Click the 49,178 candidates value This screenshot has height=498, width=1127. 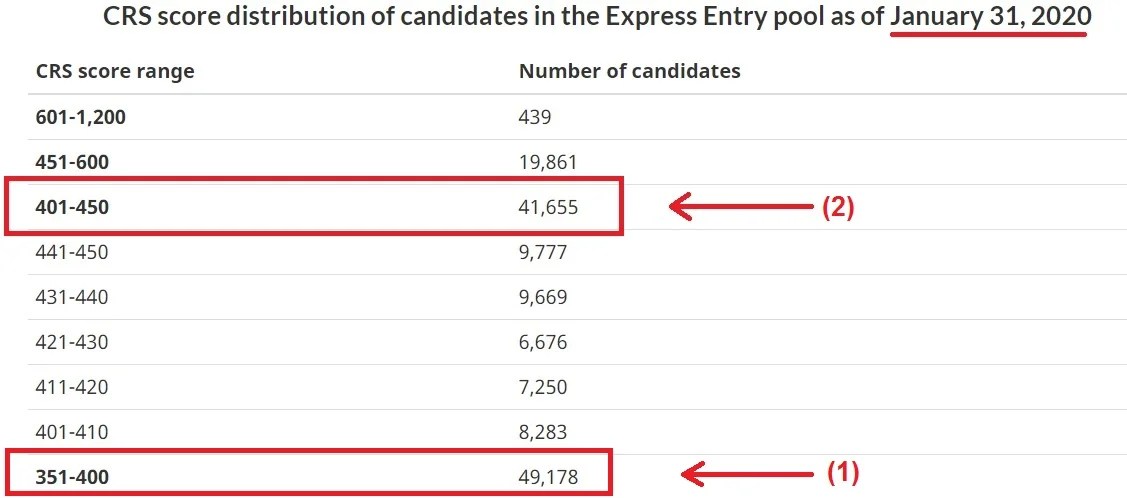pos(548,476)
